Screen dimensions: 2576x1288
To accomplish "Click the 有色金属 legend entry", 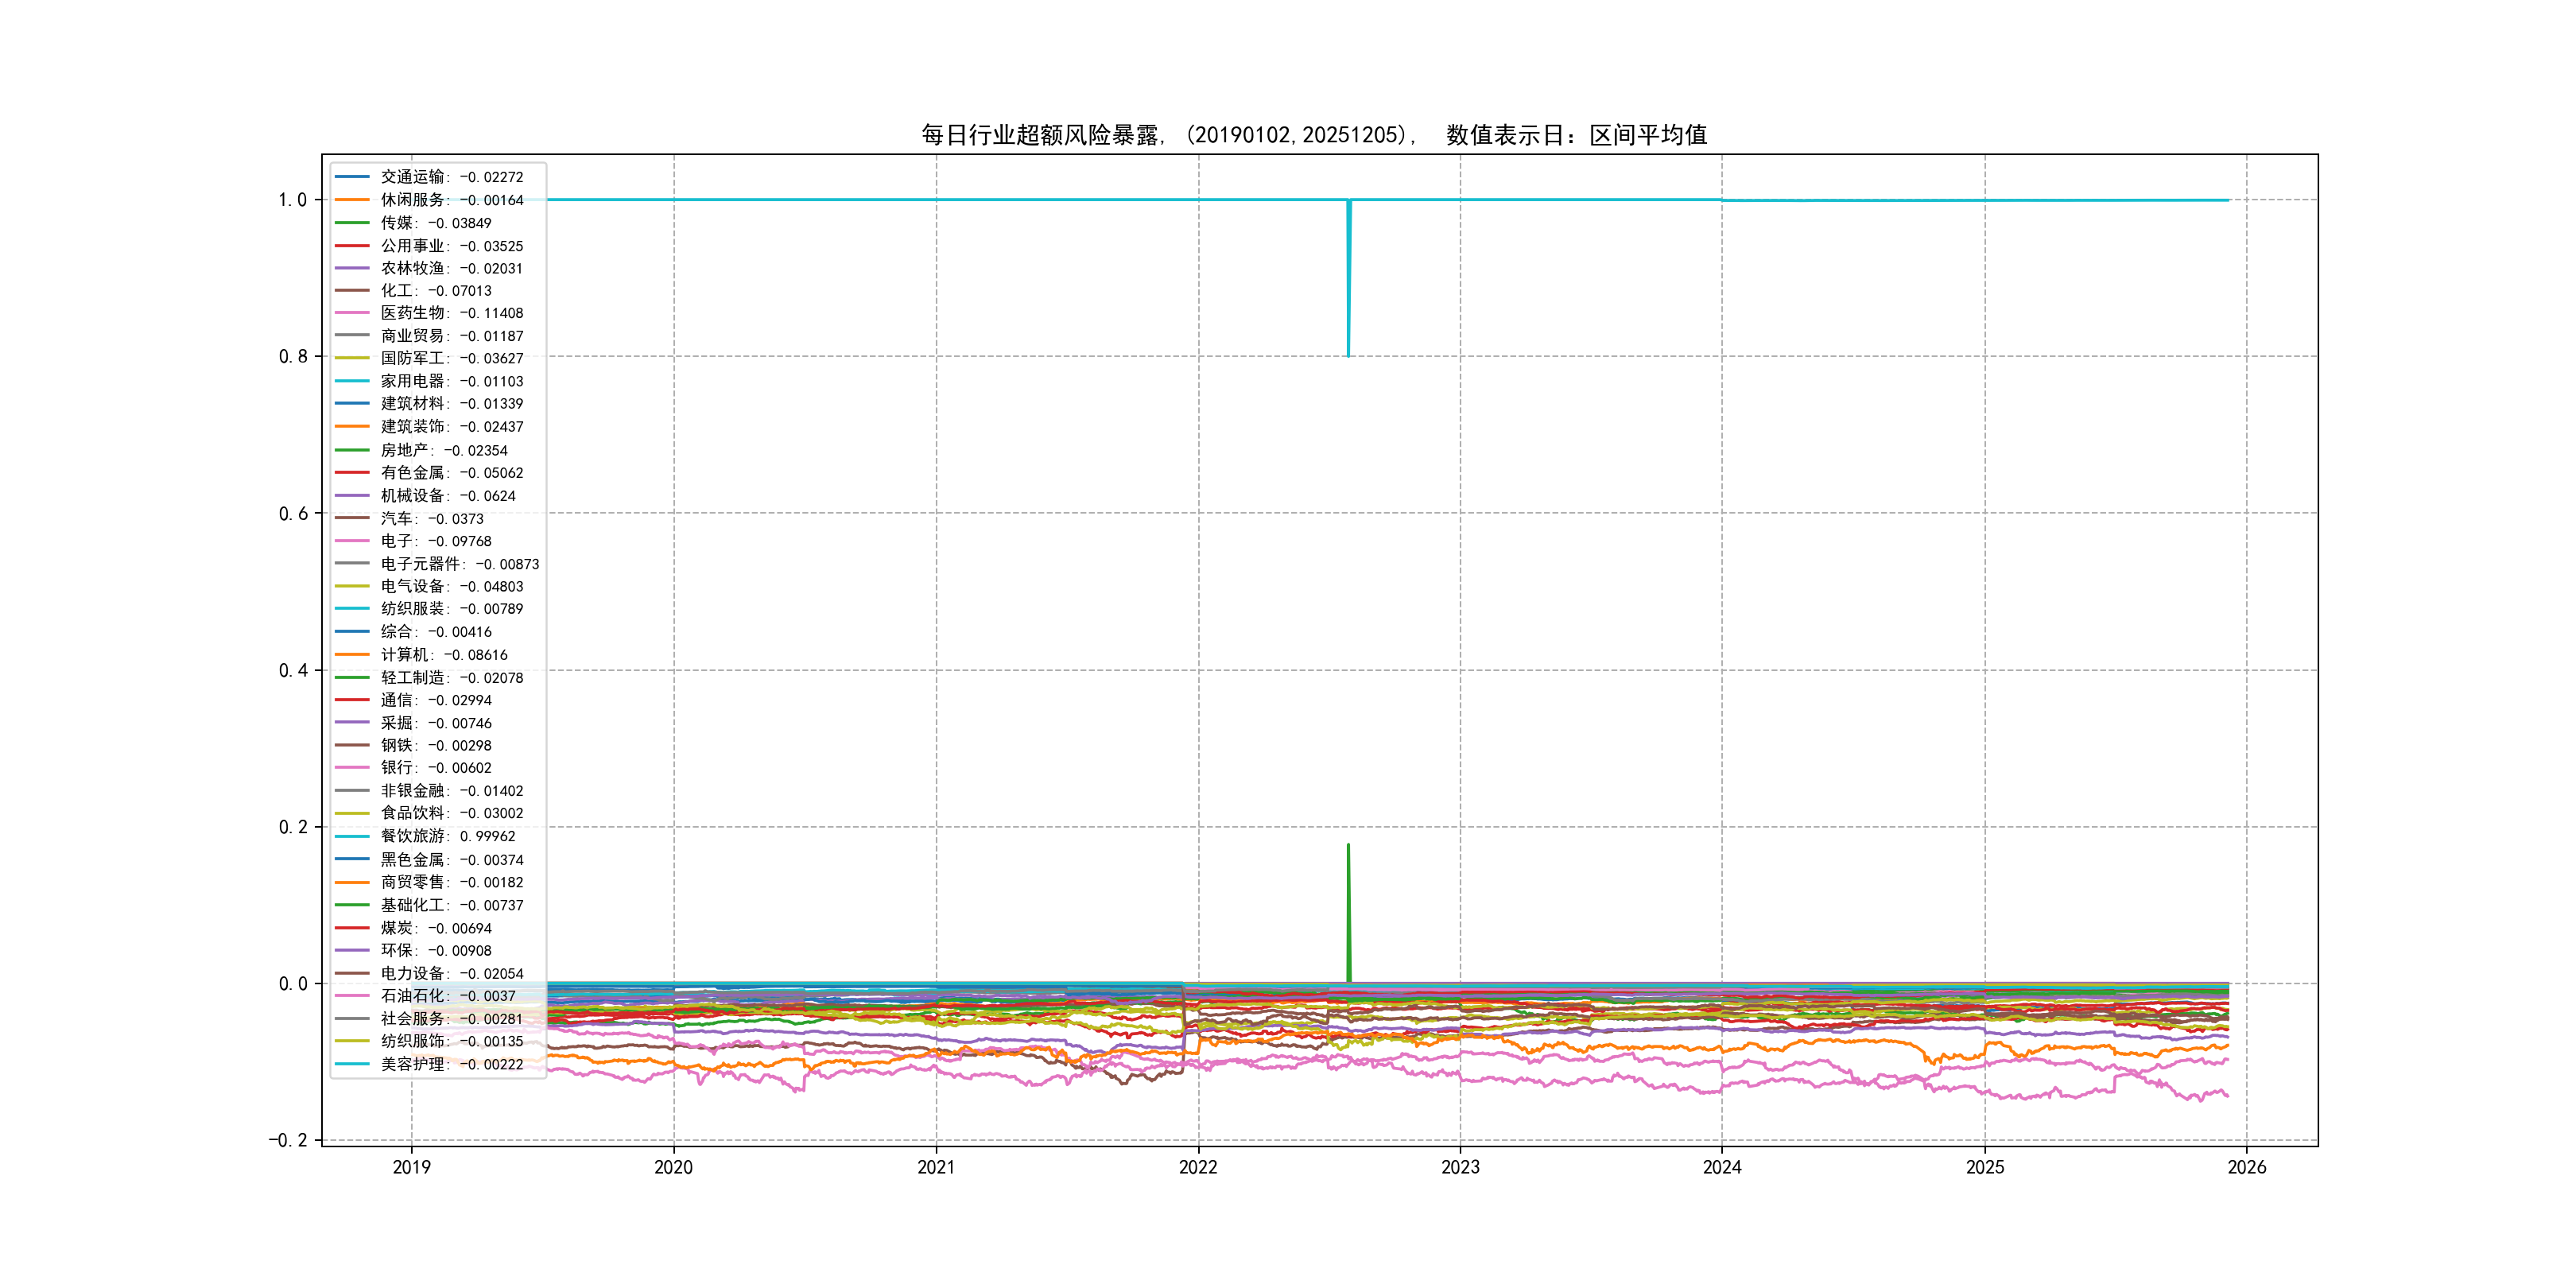I will (x=451, y=473).
